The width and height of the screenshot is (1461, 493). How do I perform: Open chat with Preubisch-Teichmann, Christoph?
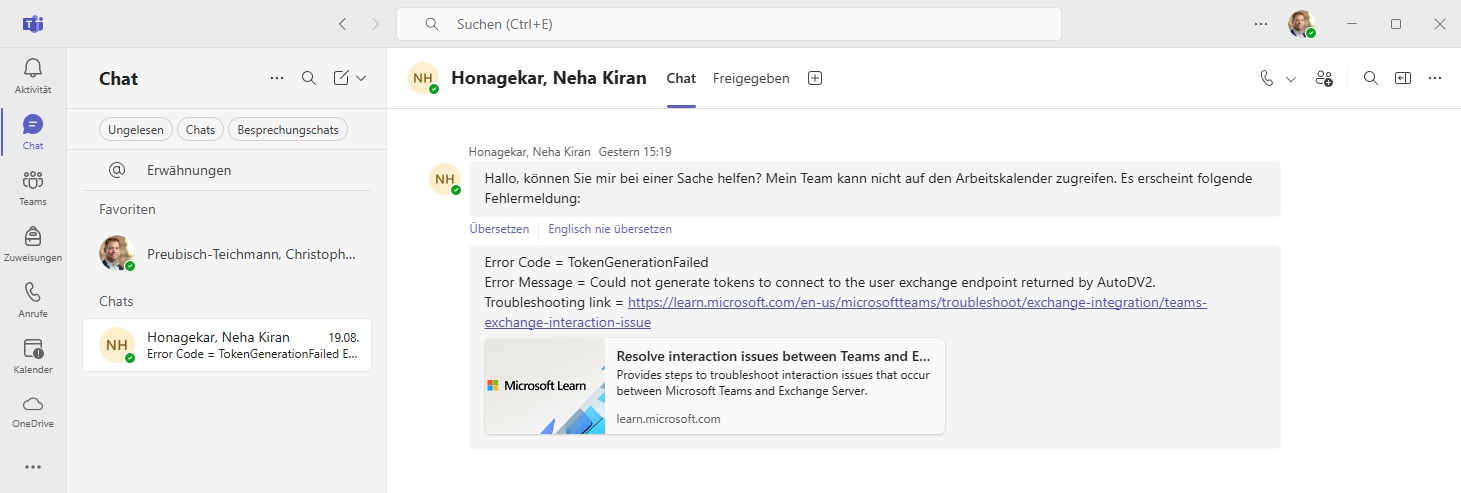(x=227, y=254)
